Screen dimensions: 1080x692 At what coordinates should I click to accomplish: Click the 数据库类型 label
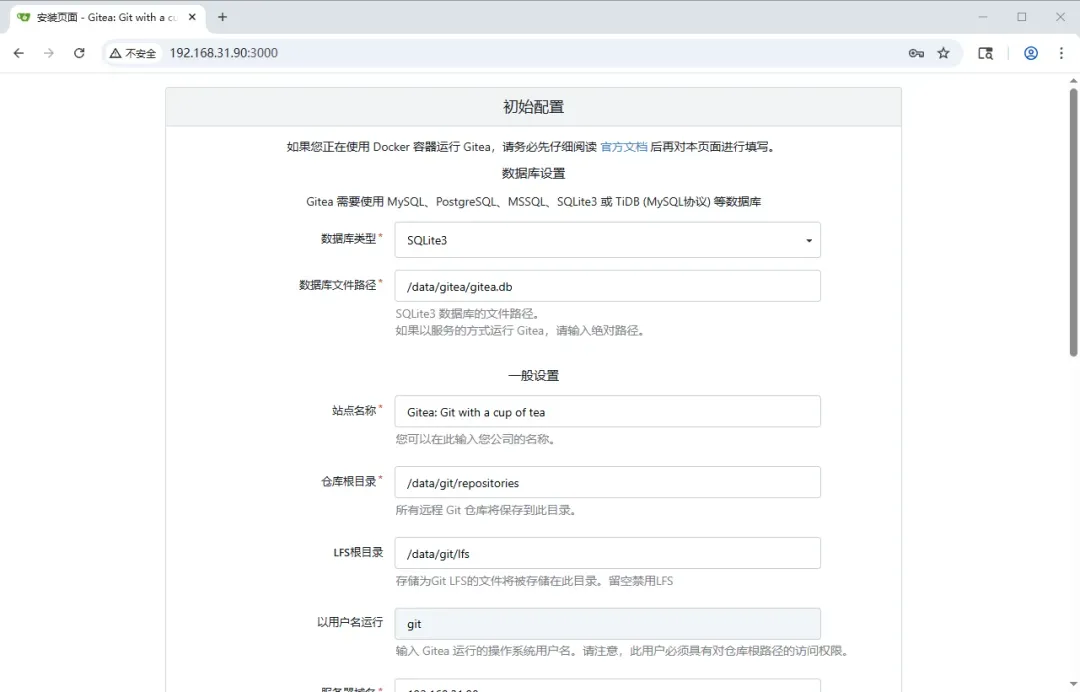(x=349, y=239)
